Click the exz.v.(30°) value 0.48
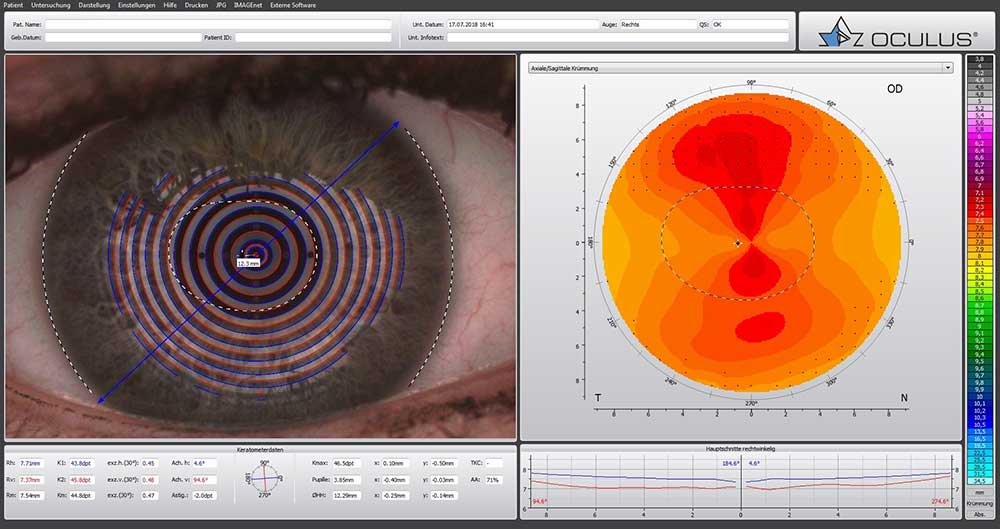Image resolution: width=1000 pixels, height=529 pixels. pyautogui.click(x=150, y=480)
